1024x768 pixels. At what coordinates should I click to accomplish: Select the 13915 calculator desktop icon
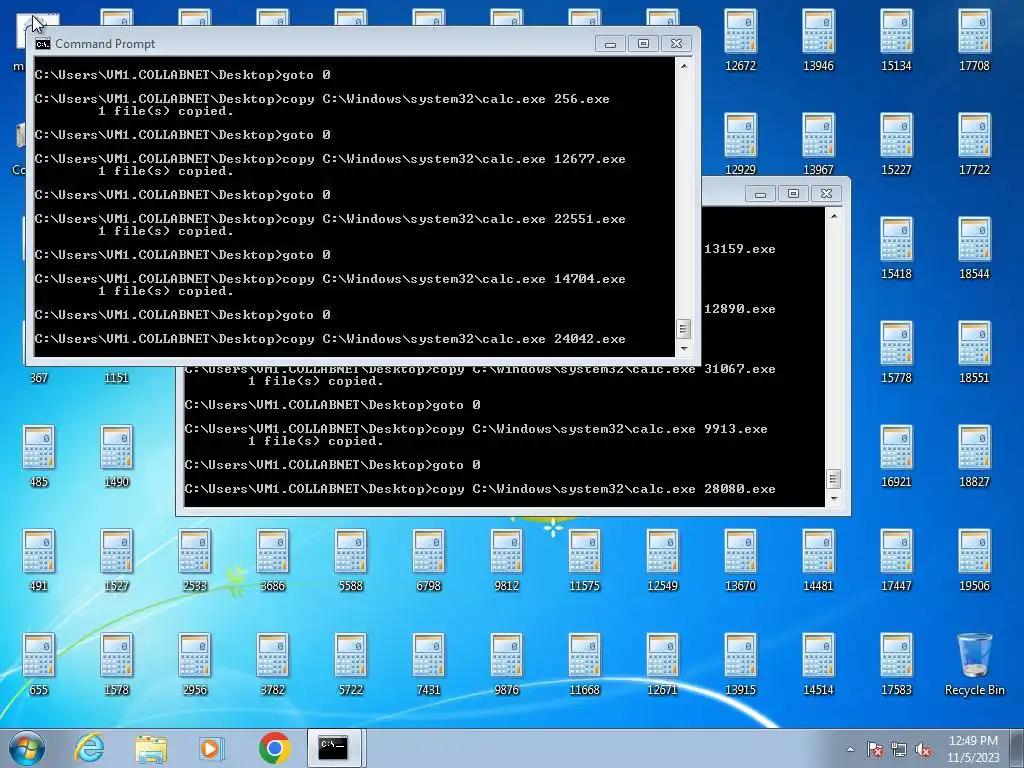pyautogui.click(x=741, y=664)
